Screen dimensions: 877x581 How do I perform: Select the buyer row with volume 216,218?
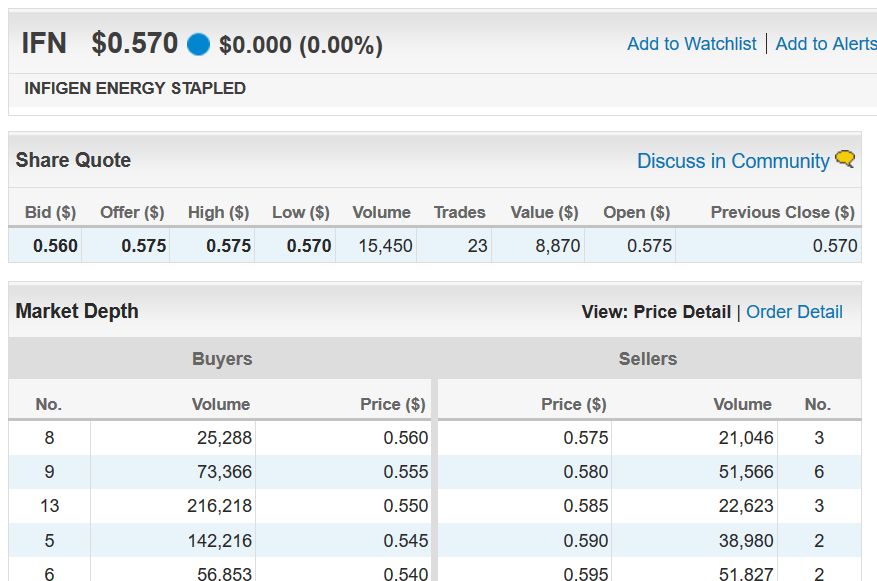pos(220,506)
